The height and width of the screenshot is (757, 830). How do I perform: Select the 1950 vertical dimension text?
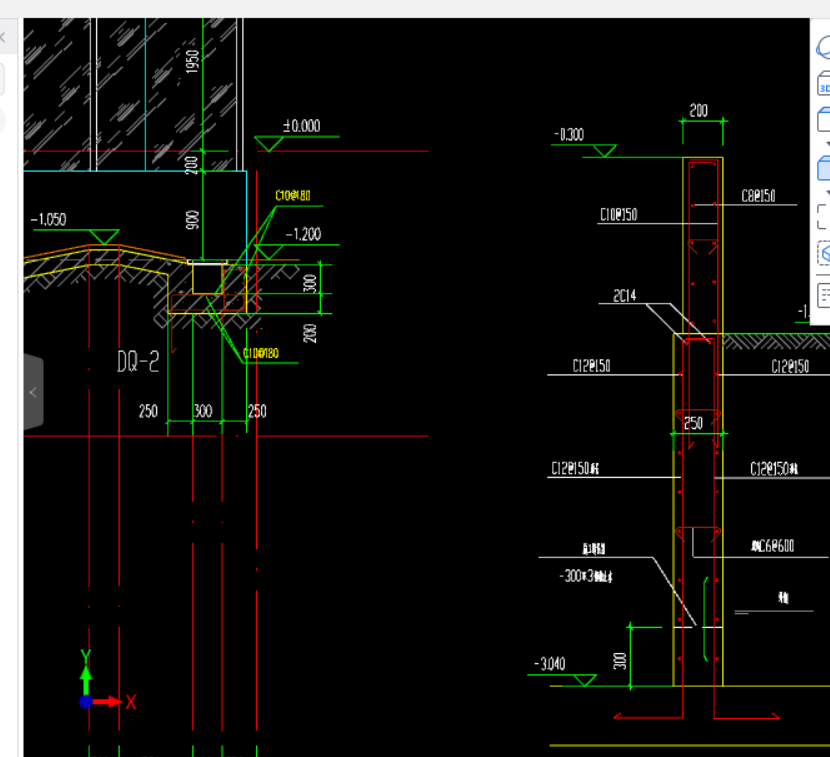point(192,61)
